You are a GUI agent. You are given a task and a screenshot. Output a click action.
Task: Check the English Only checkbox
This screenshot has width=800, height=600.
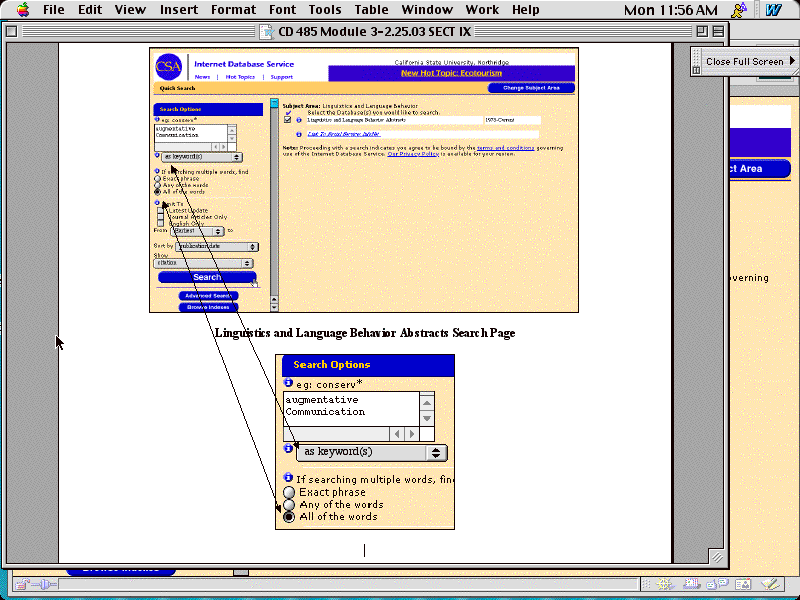(x=160, y=223)
